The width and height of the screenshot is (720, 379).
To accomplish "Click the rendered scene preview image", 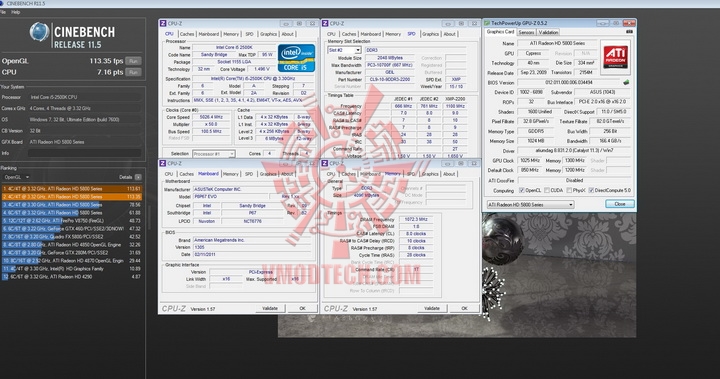I will (558, 275).
